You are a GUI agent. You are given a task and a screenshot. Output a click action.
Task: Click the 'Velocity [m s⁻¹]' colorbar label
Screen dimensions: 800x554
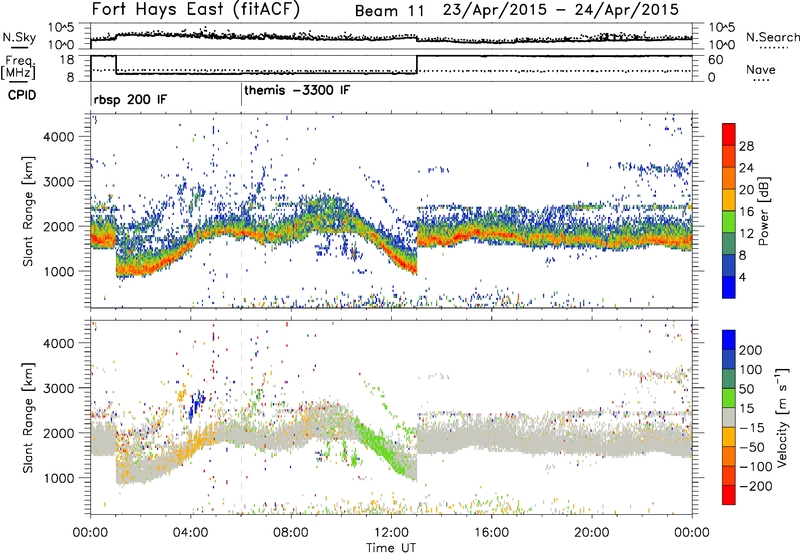click(x=782, y=417)
